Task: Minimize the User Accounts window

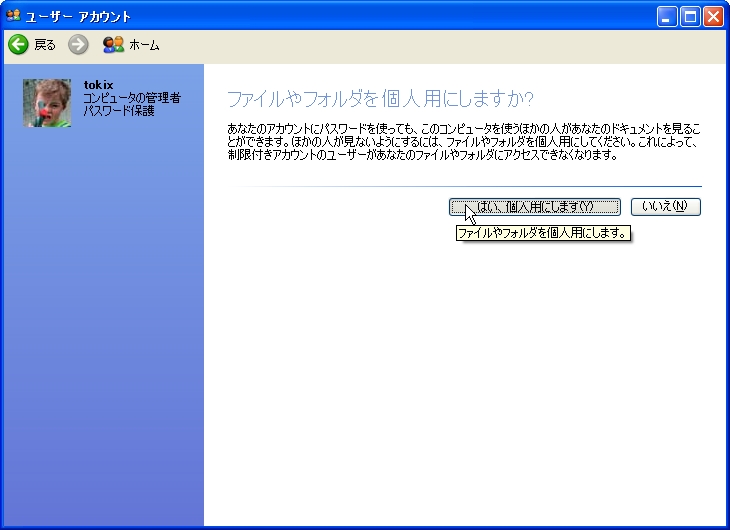Action: [x=667, y=17]
